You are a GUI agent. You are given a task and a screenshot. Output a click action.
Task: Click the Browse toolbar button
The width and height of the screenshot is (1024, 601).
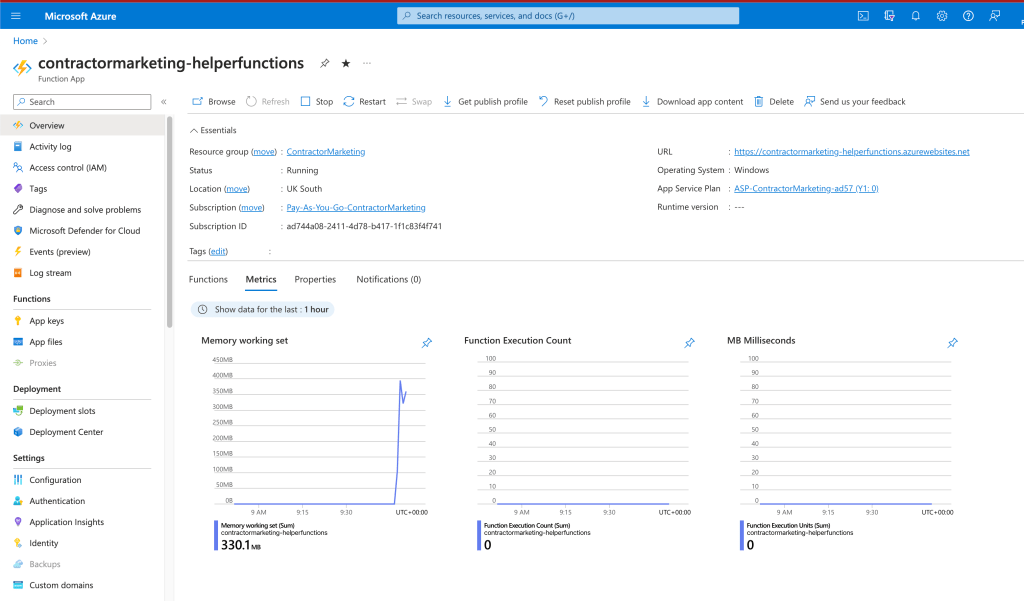pyautogui.click(x=214, y=101)
